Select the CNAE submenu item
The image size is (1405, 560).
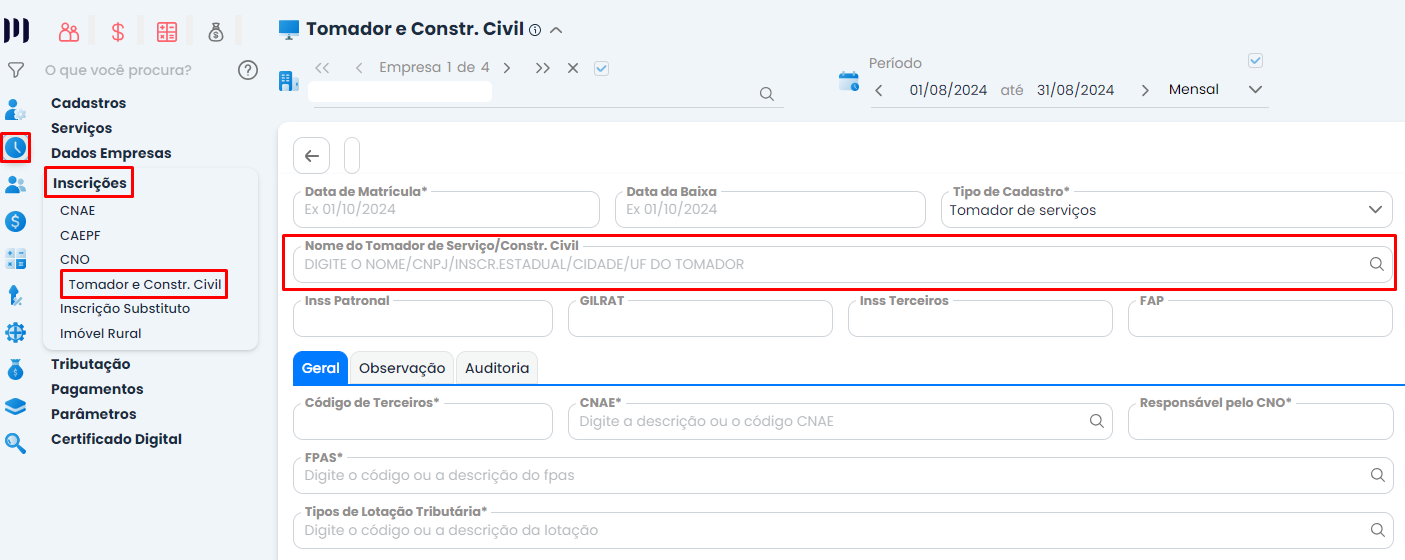78,211
